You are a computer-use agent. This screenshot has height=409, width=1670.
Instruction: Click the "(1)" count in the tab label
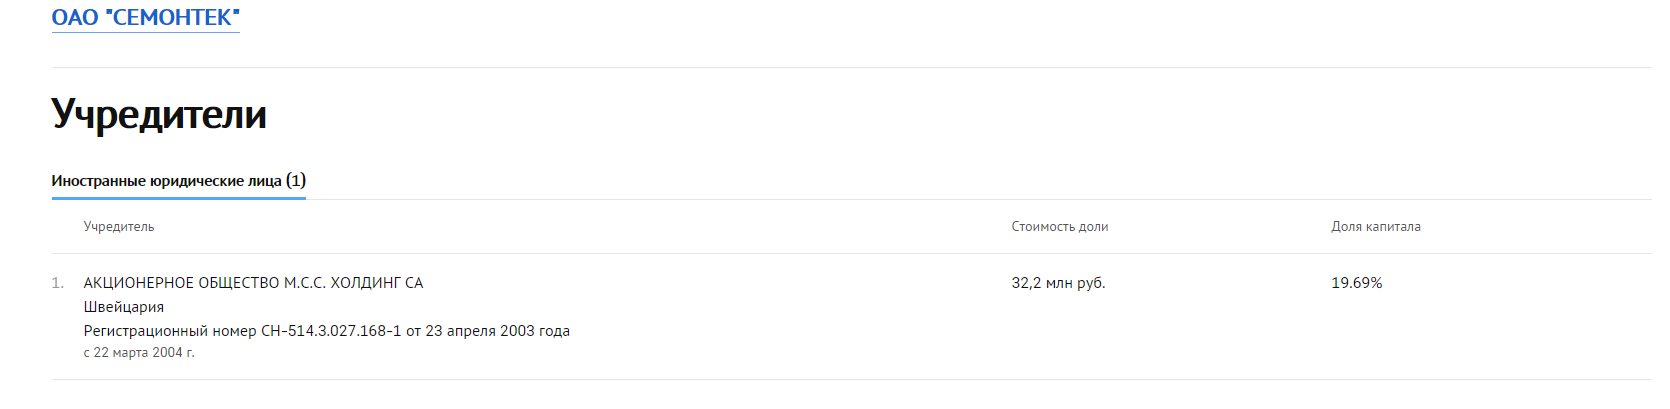(x=296, y=181)
